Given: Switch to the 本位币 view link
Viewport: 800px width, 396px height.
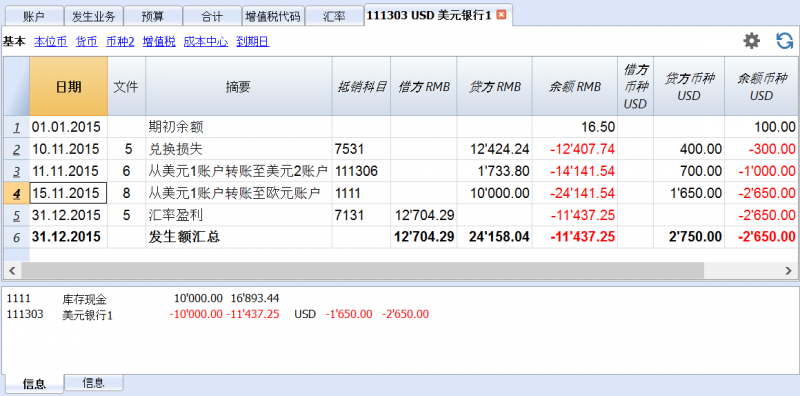Looking at the screenshot, I should click(x=51, y=42).
